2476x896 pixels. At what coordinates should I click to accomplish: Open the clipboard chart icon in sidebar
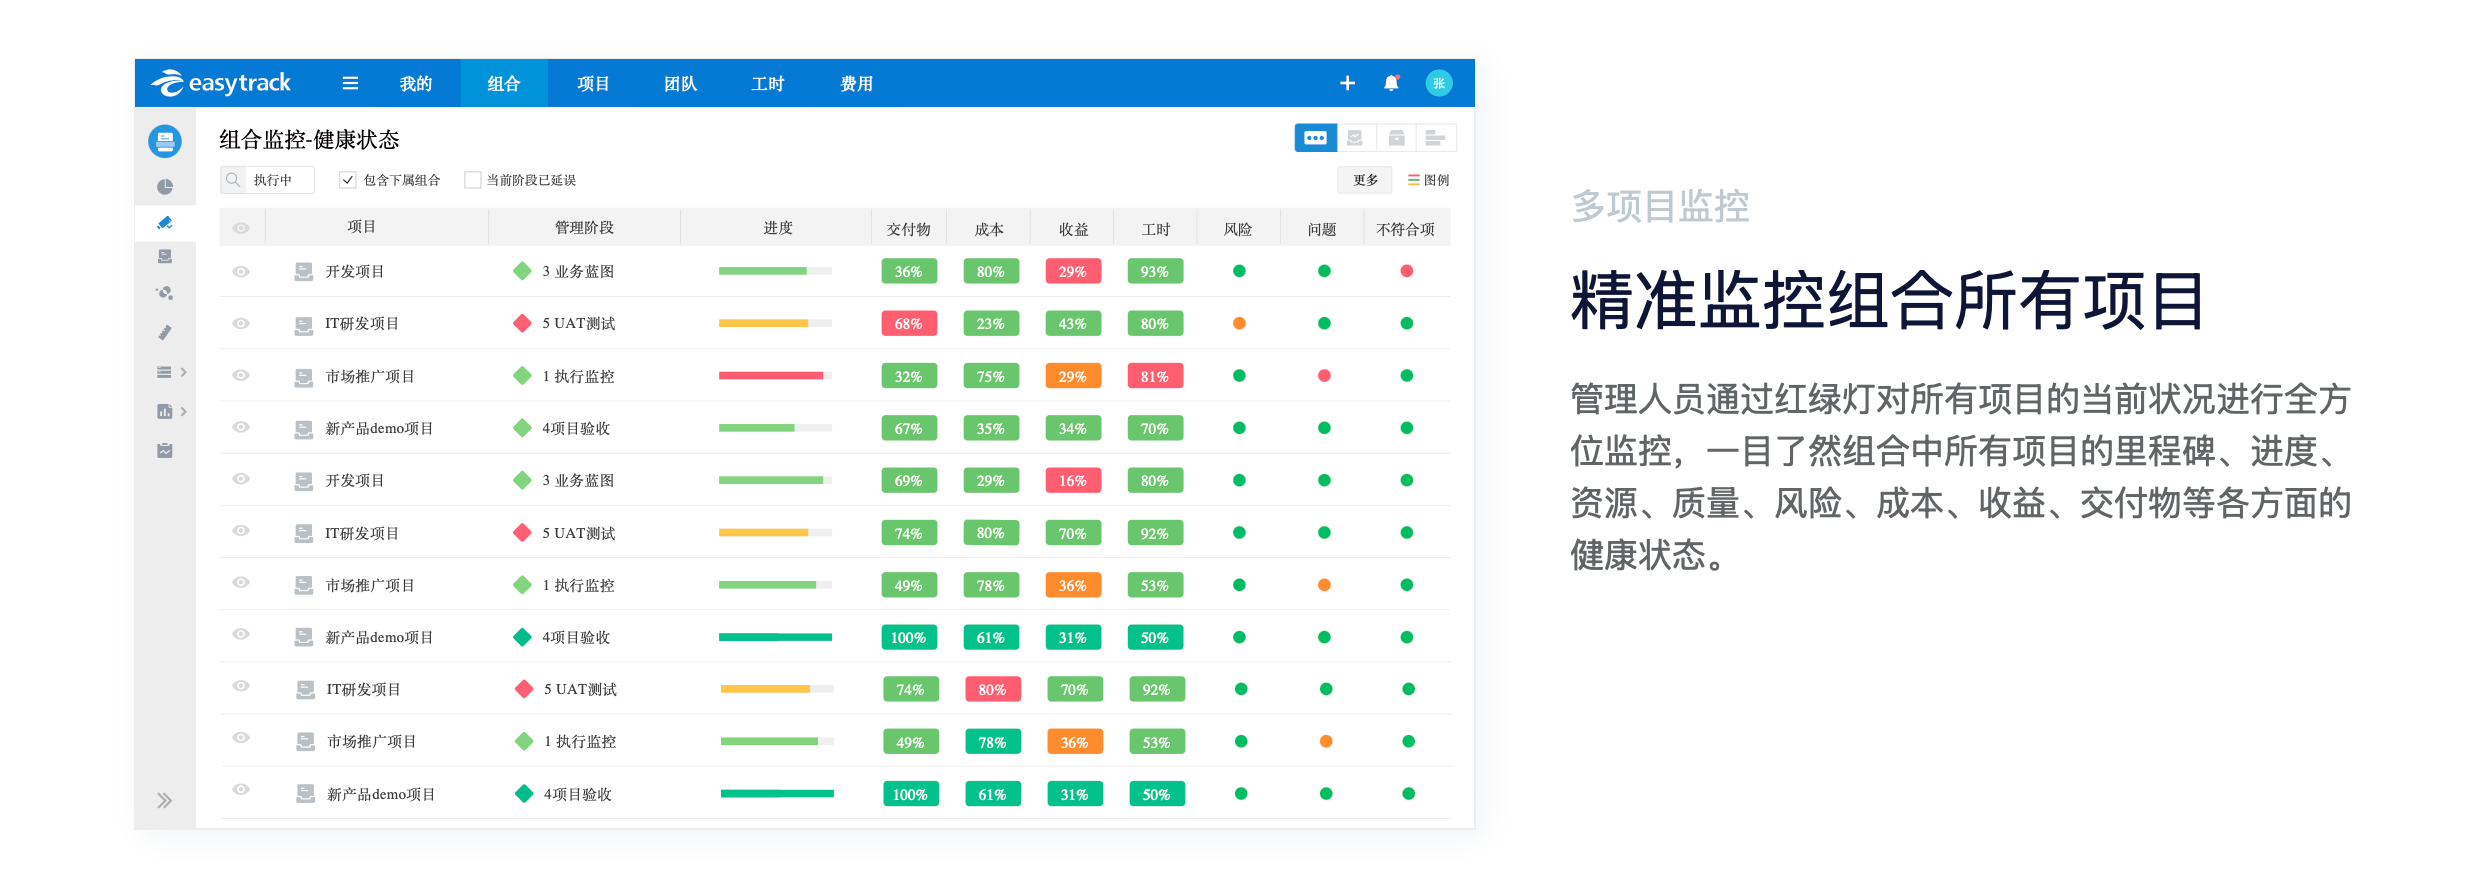[165, 451]
